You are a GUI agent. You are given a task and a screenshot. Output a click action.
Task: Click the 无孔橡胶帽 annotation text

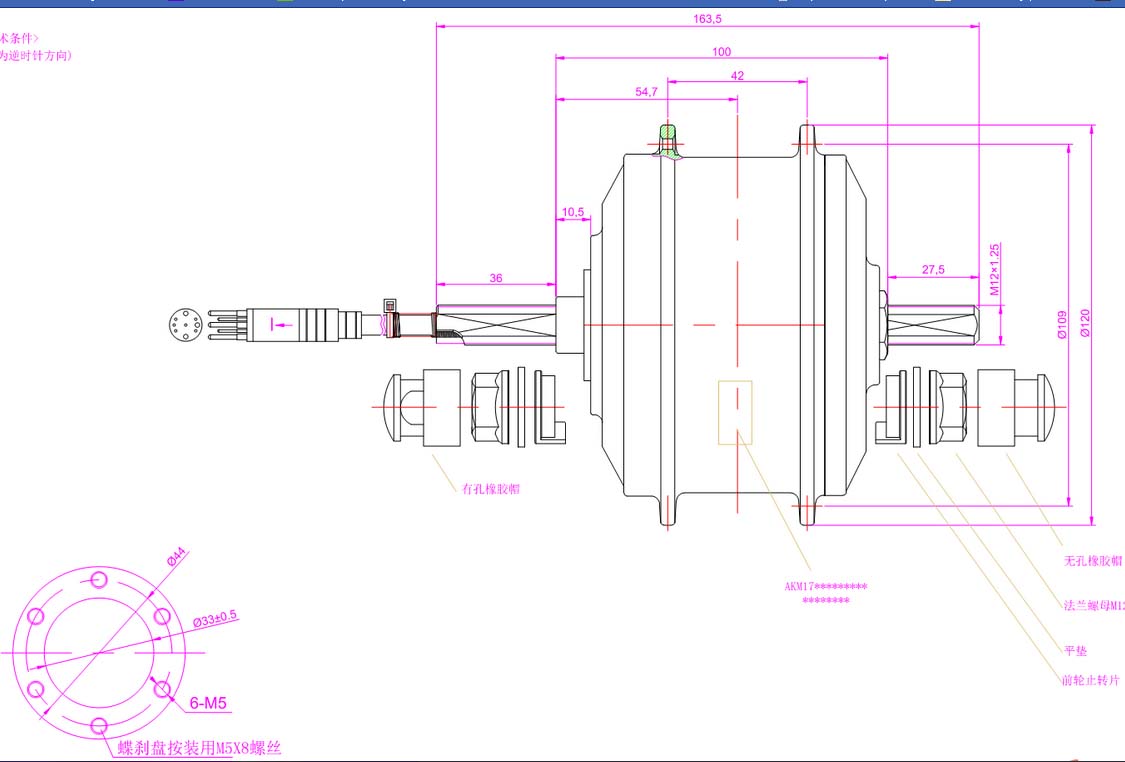1092,561
